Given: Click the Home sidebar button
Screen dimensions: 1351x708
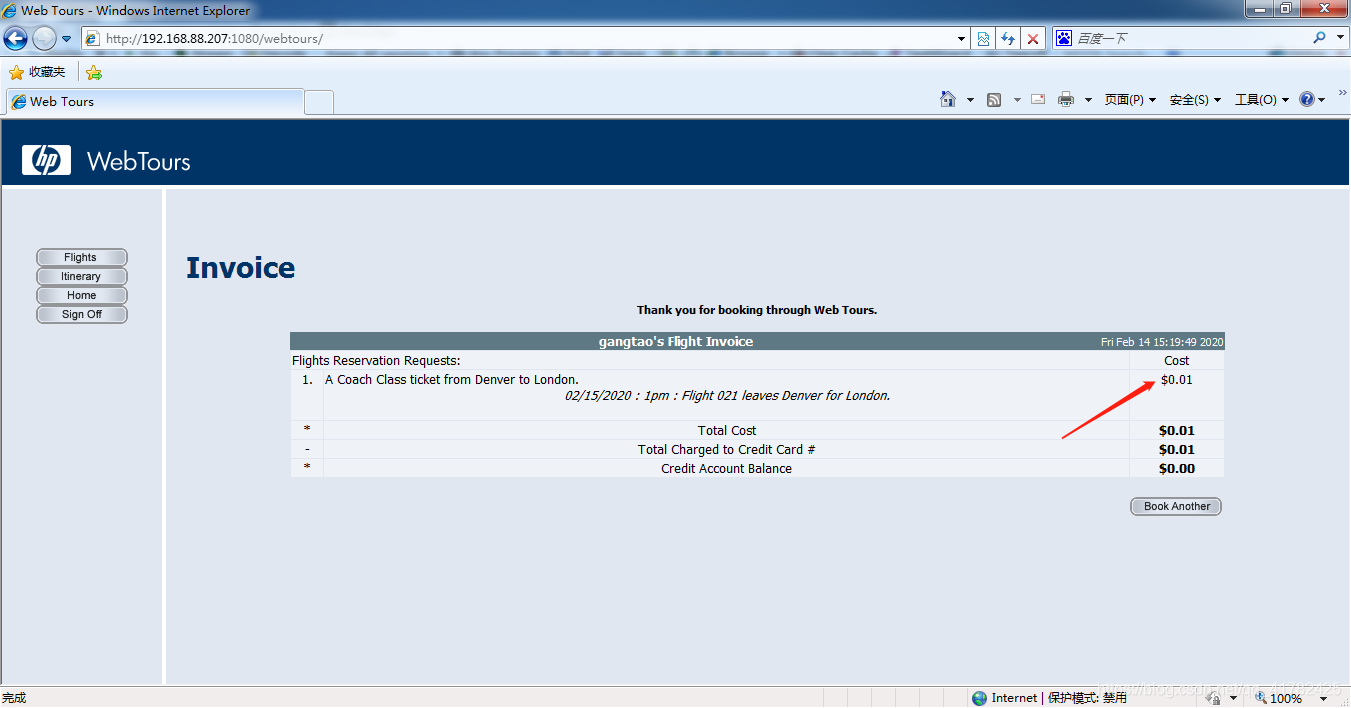Looking at the screenshot, I should pyautogui.click(x=81, y=295).
